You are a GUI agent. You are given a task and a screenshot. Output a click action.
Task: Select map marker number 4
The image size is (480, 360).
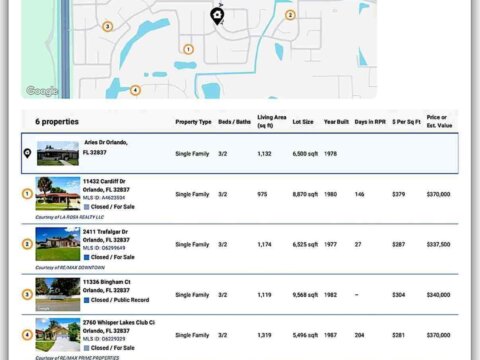[x=135, y=90]
